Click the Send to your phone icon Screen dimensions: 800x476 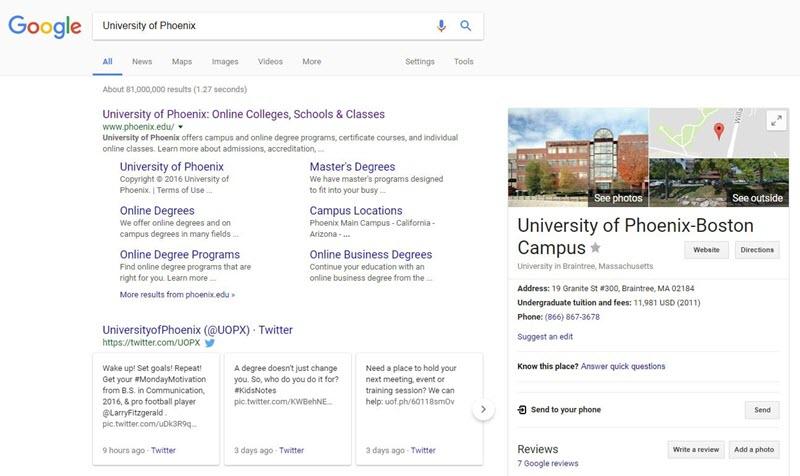(x=522, y=410)
